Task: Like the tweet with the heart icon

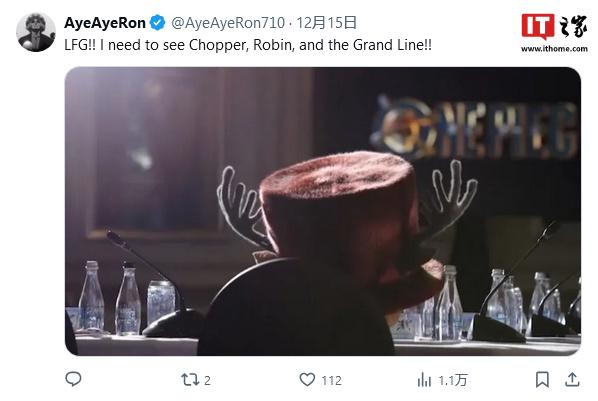Action: coord(307,380)
